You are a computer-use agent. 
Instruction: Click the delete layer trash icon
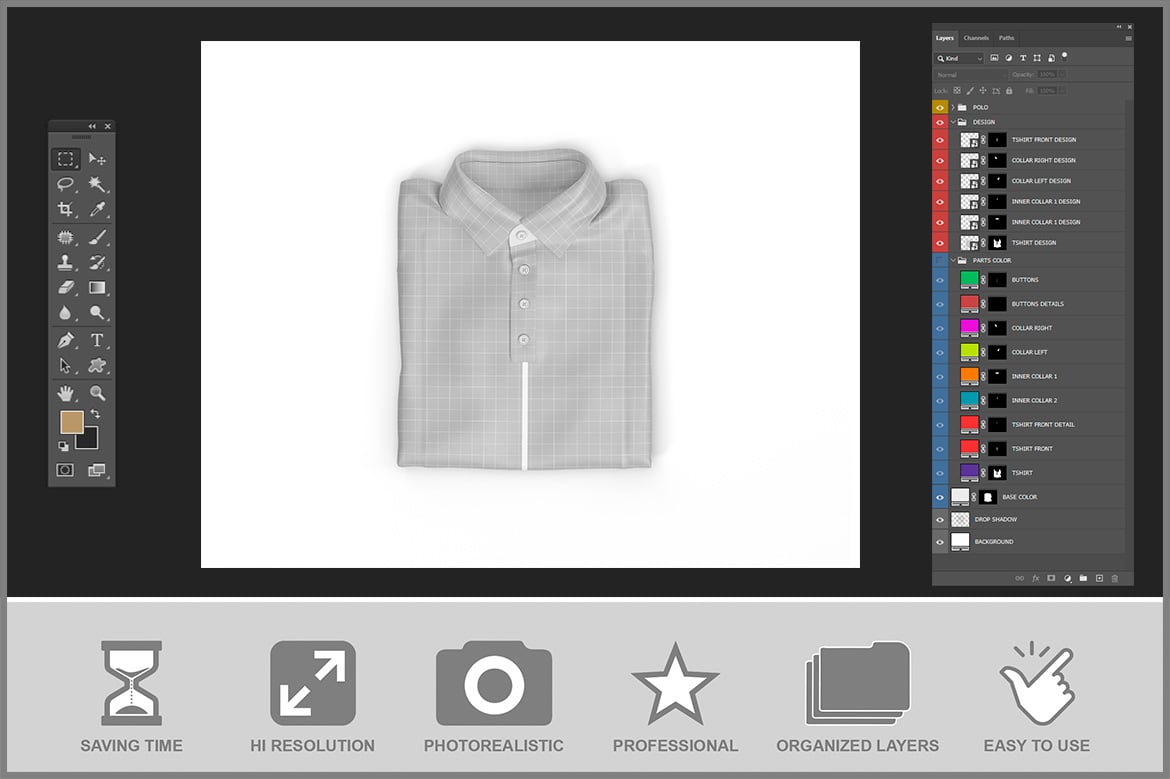click(1115, 578)
